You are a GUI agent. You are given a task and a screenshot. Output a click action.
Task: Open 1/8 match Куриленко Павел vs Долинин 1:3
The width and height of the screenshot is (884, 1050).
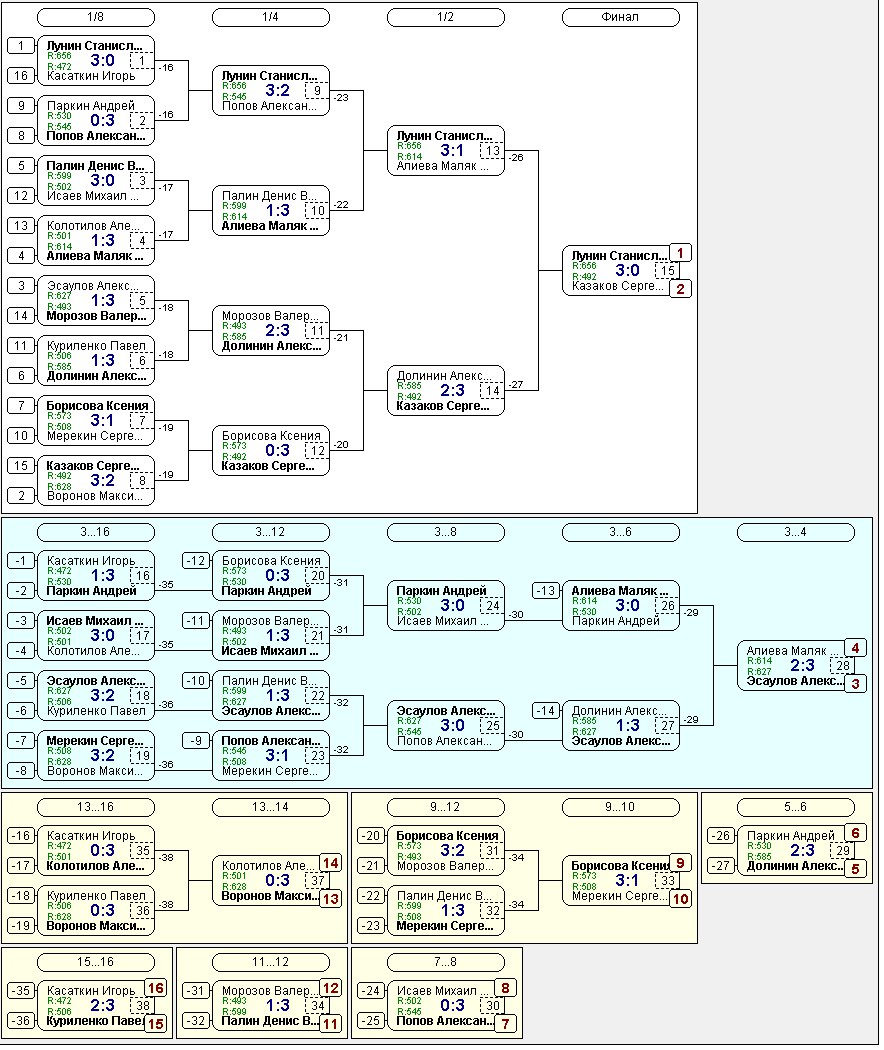pos(96,360)
